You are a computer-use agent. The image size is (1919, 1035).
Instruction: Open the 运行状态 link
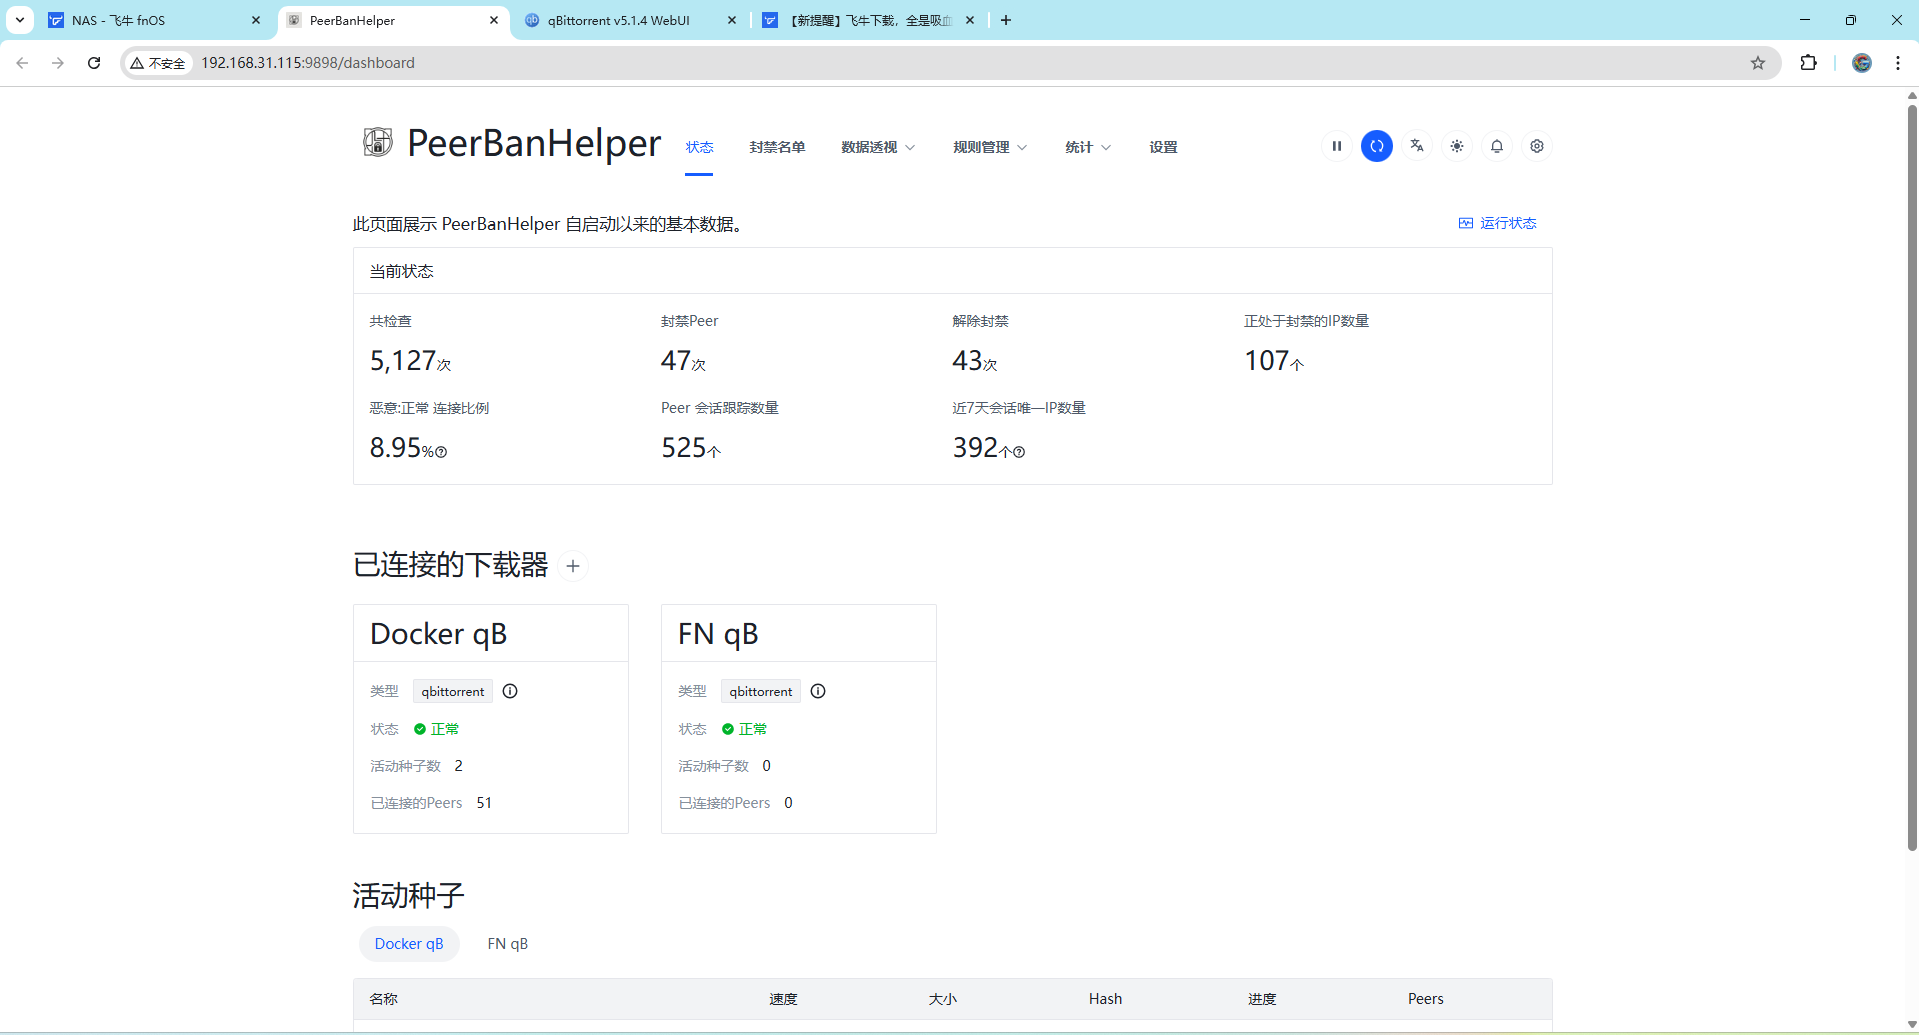pyautogui.click(x=1498, y=223)
